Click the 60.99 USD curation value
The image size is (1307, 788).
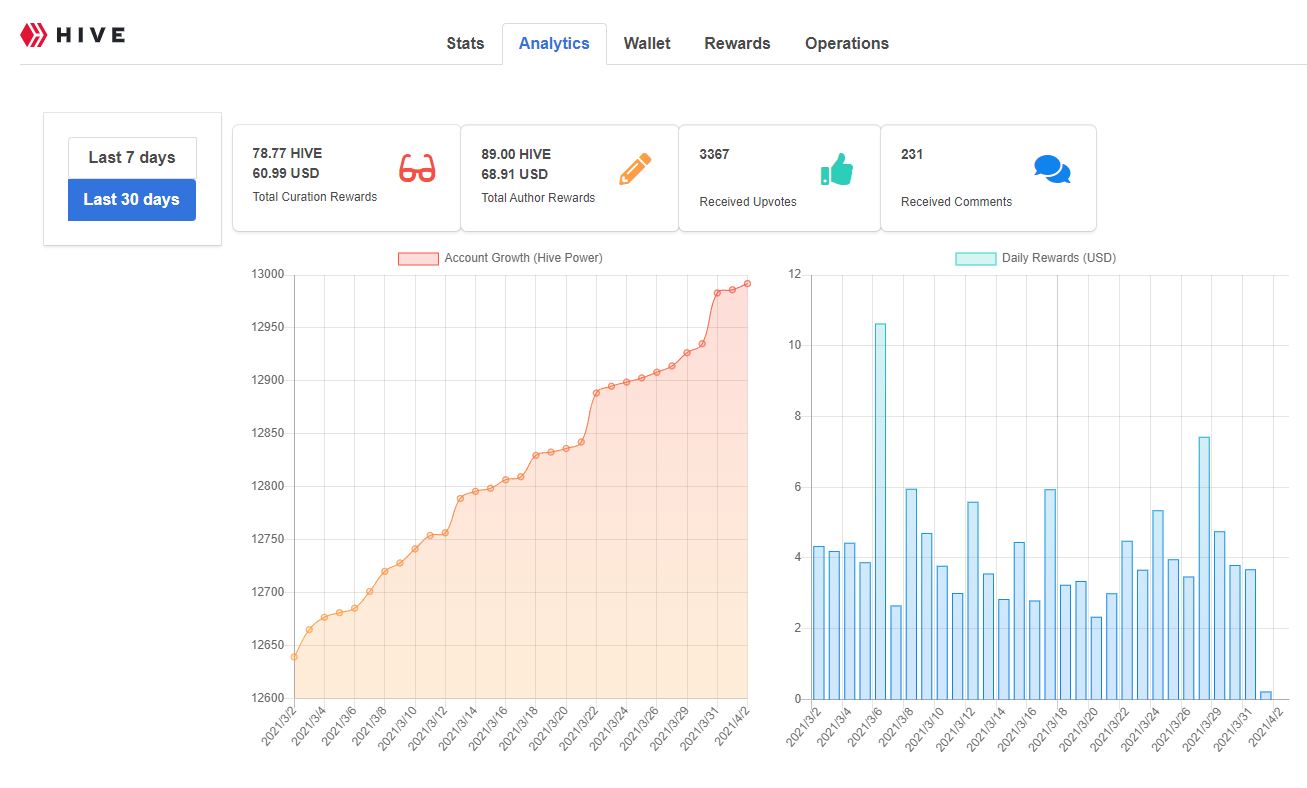286,174
